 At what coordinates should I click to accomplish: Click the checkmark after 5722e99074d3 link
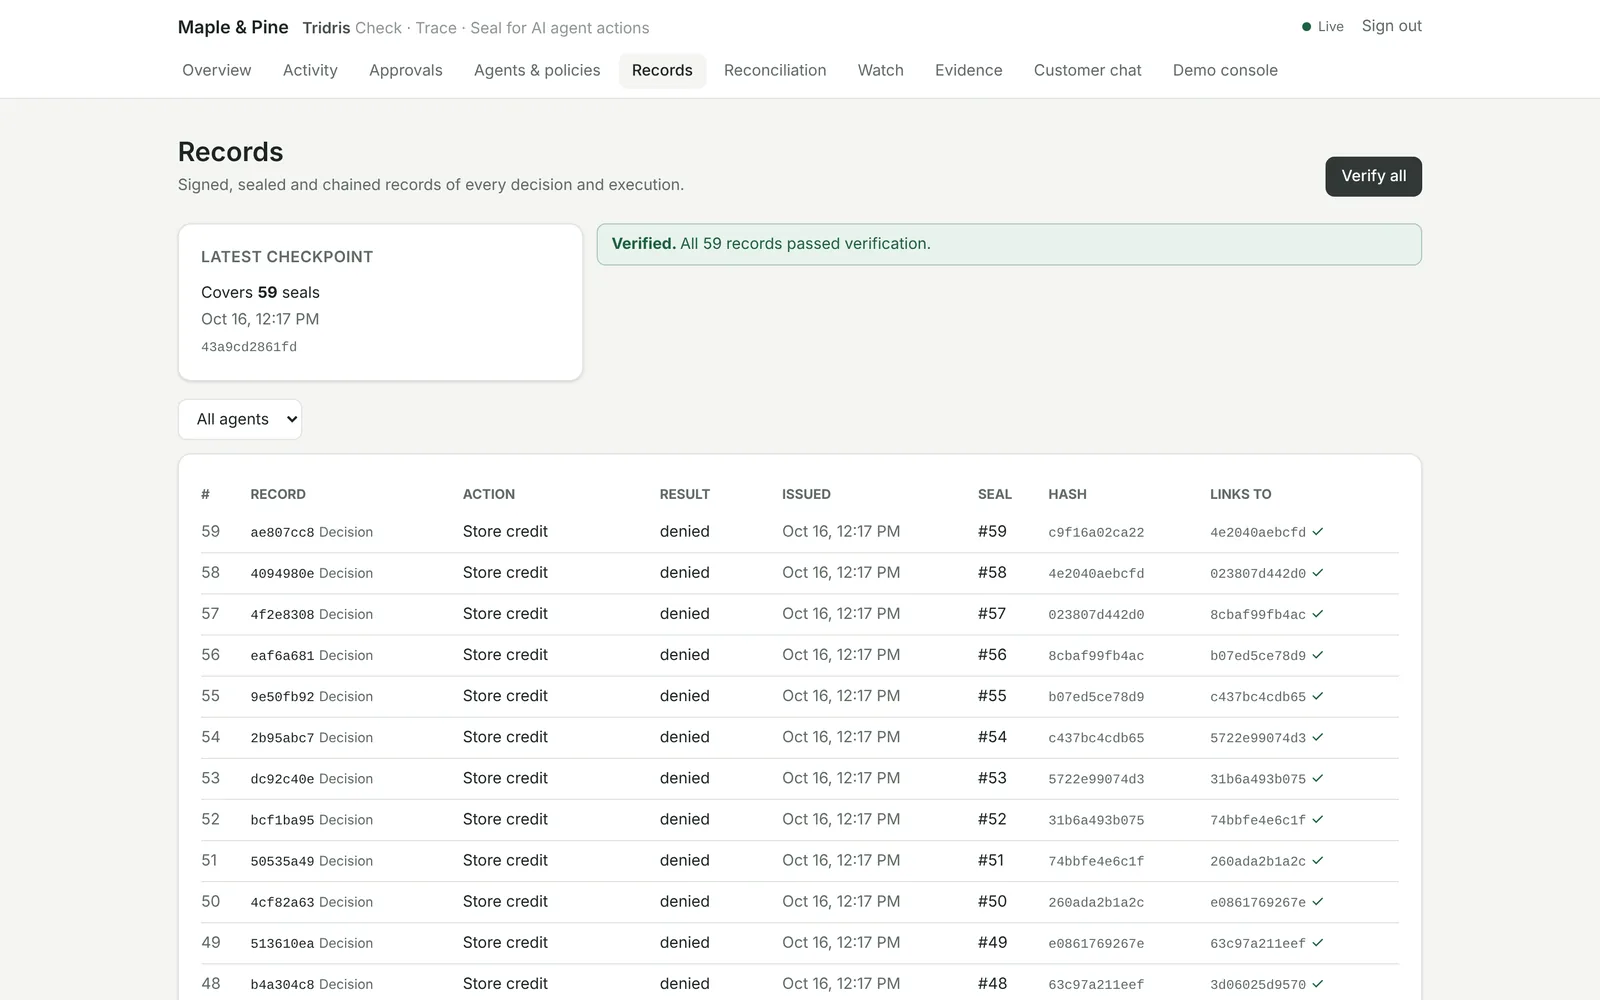[x=1318, y=737]
